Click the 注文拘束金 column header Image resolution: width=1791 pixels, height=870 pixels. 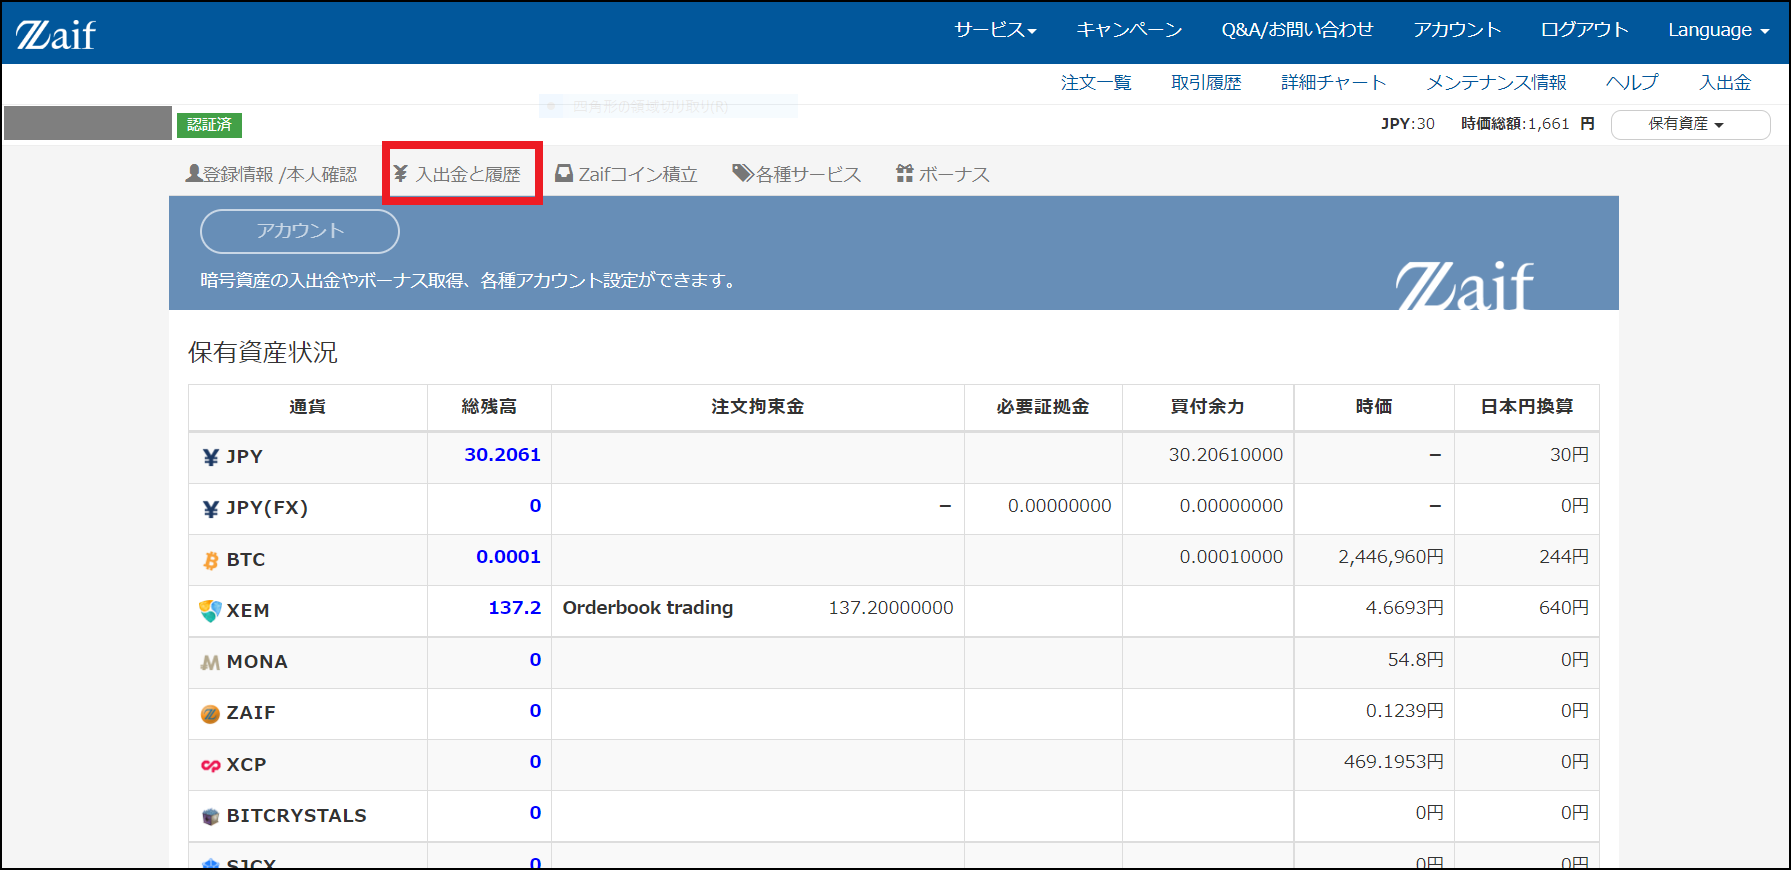pyautogui.click(x=757, y=407)
